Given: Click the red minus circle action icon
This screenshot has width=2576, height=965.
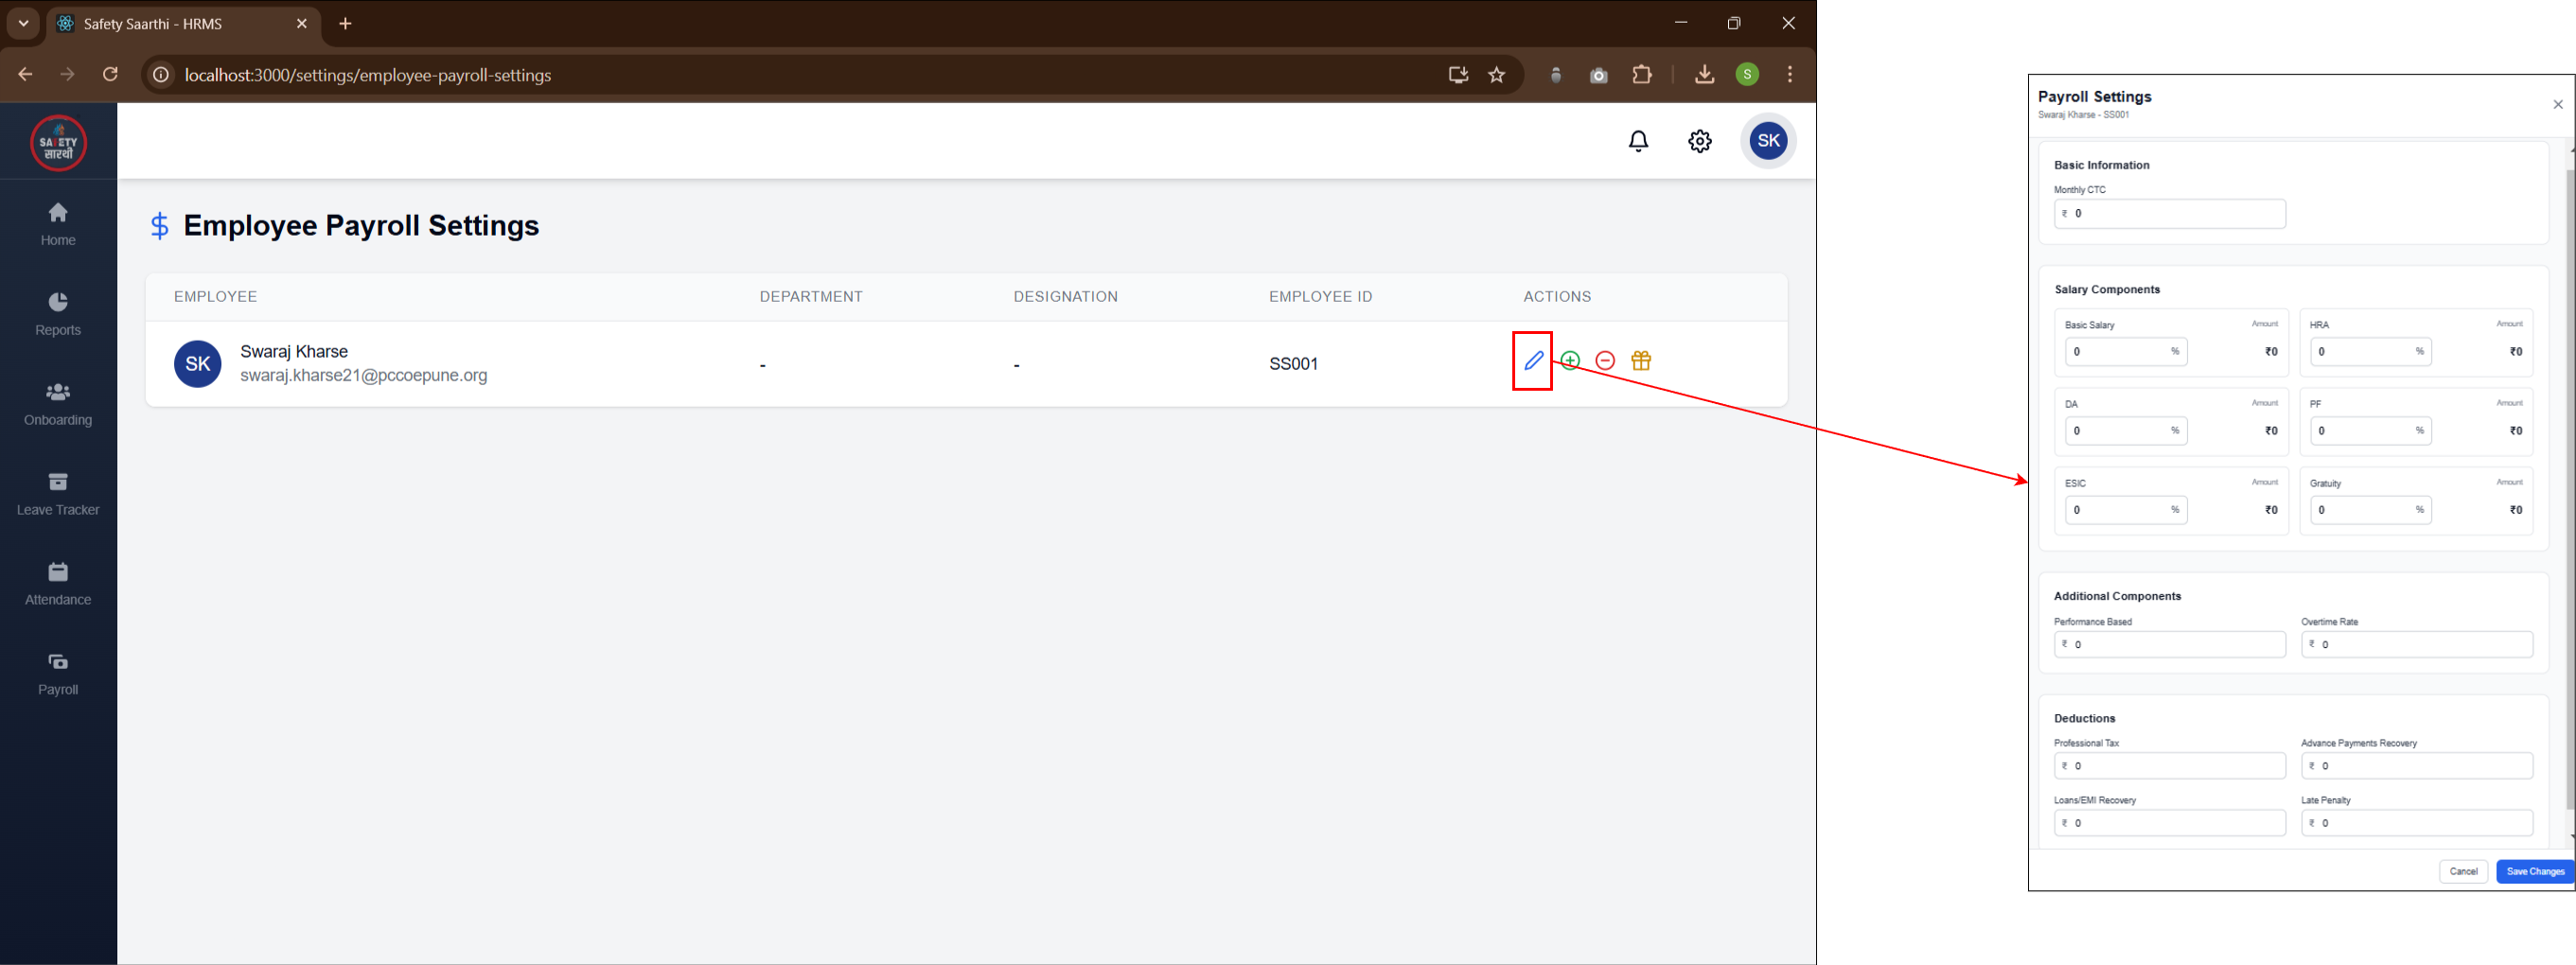Looking at the screenshot, I should [1605, 361].
